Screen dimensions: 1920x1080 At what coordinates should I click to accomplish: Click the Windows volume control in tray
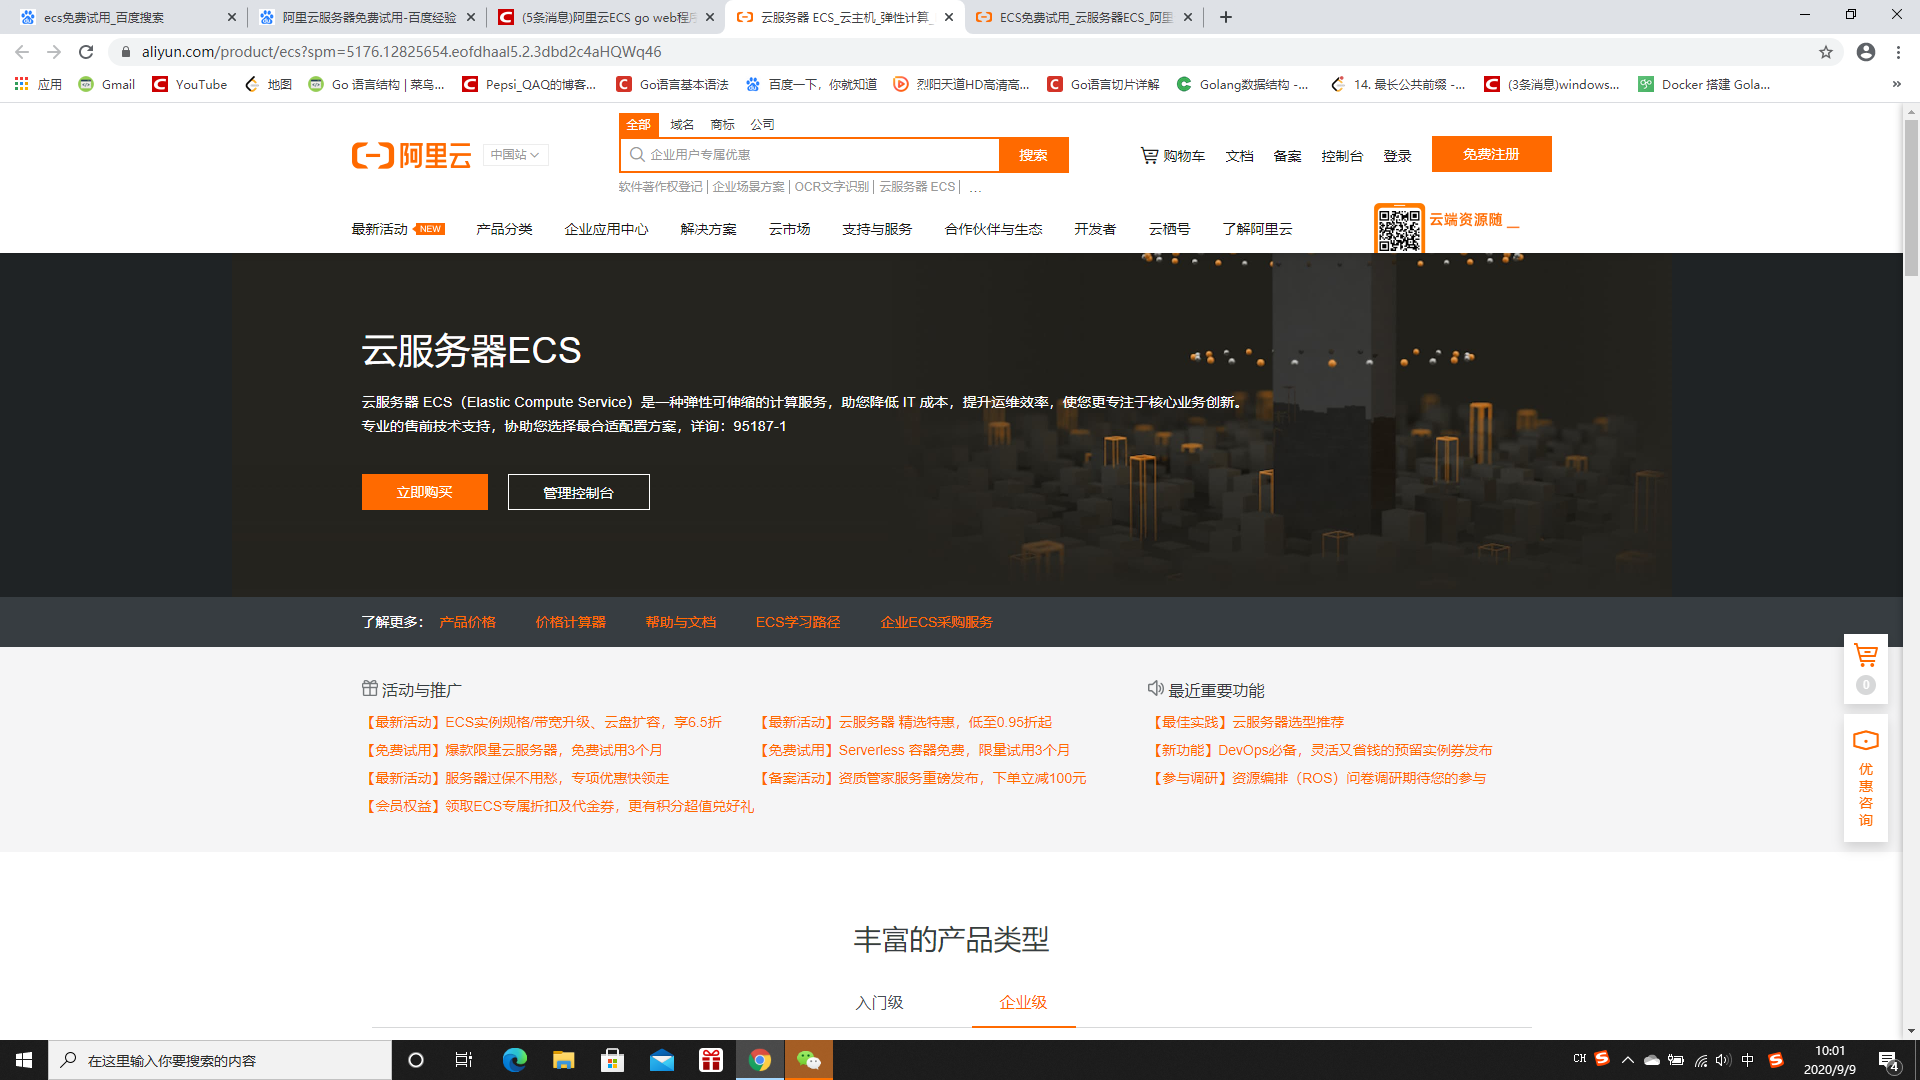click(x=1722, y=1060)
